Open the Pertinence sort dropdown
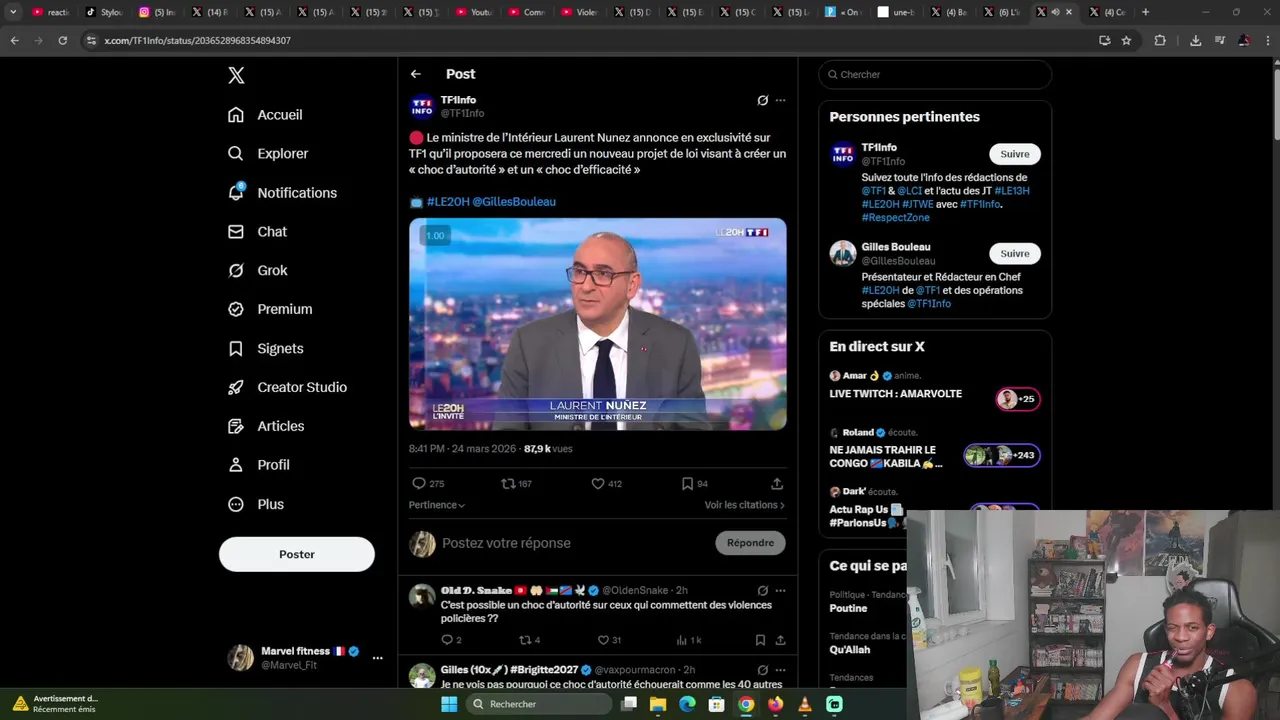This screenshot has width=1280, height=720. (x=437, y=505)
